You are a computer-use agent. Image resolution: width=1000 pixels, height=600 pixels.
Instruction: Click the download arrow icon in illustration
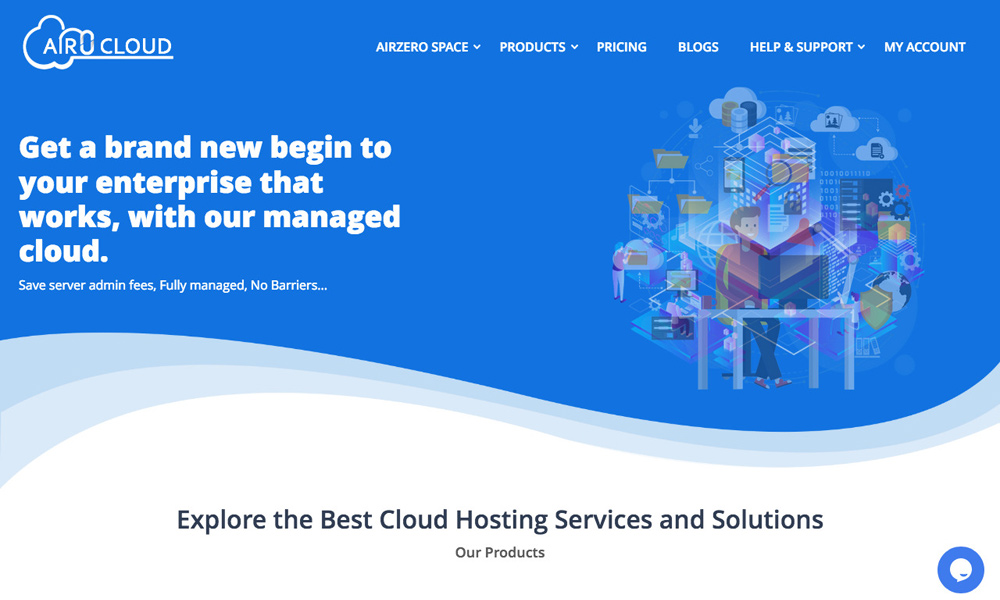pos(697,128)
